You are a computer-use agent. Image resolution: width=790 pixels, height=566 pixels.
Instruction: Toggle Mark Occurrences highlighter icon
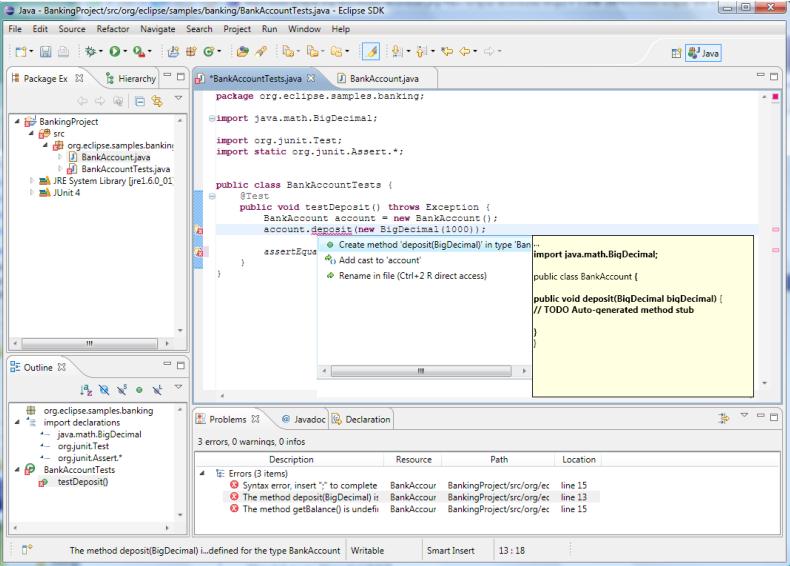pyautogui.click(x=371, y=51)
